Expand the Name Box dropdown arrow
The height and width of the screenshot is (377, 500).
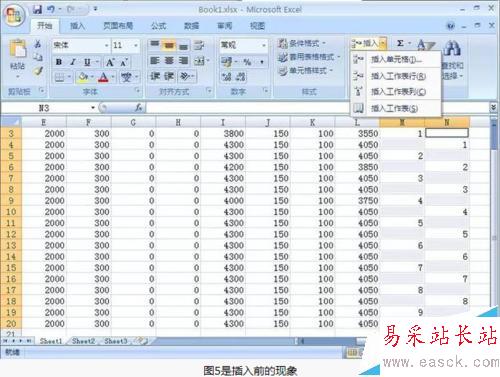93,108
